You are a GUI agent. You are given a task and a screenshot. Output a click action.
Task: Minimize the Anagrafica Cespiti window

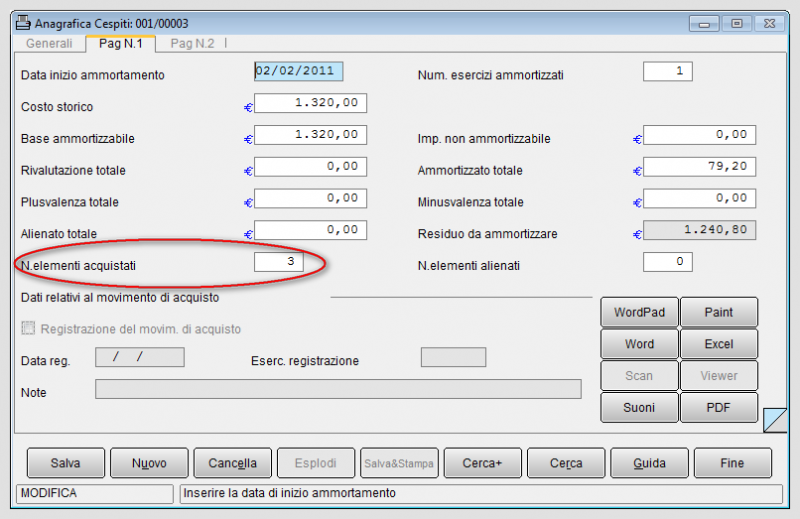[x=704, y=23]
